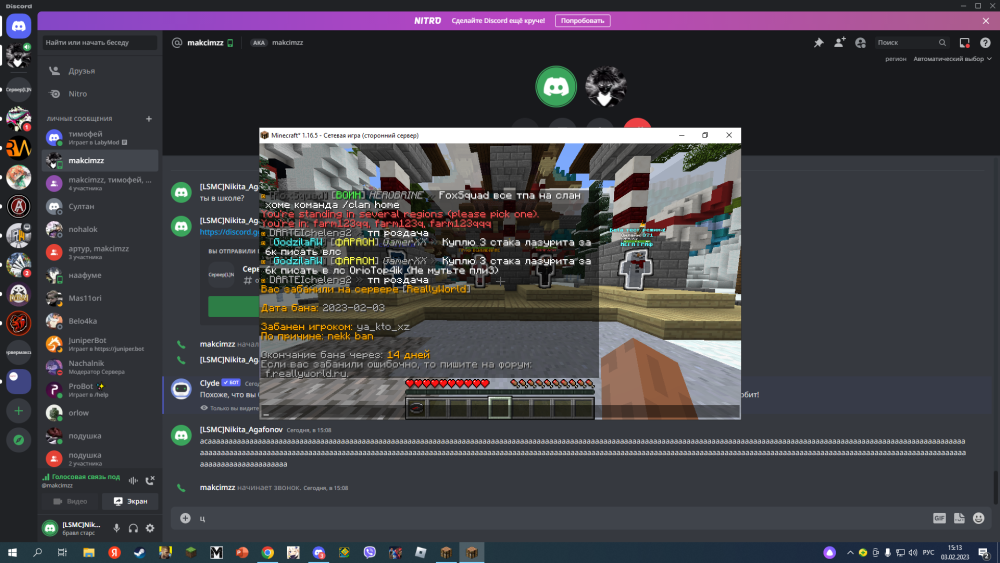Open Yandex browser taskbar icon

click(114, 552)
